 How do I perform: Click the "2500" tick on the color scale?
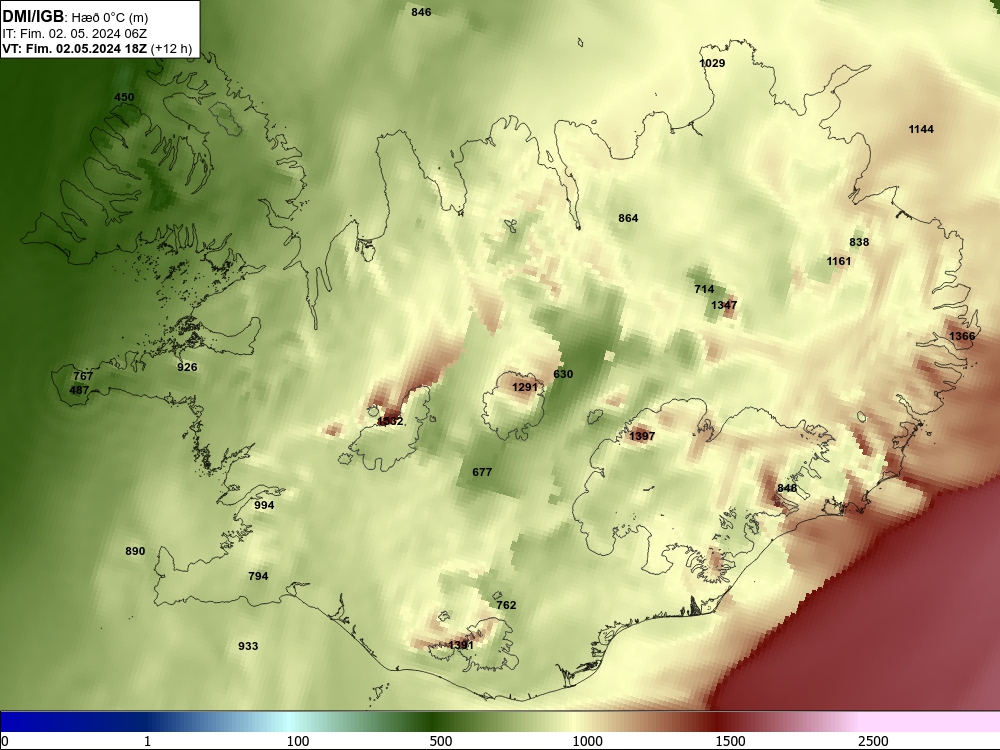873,741
